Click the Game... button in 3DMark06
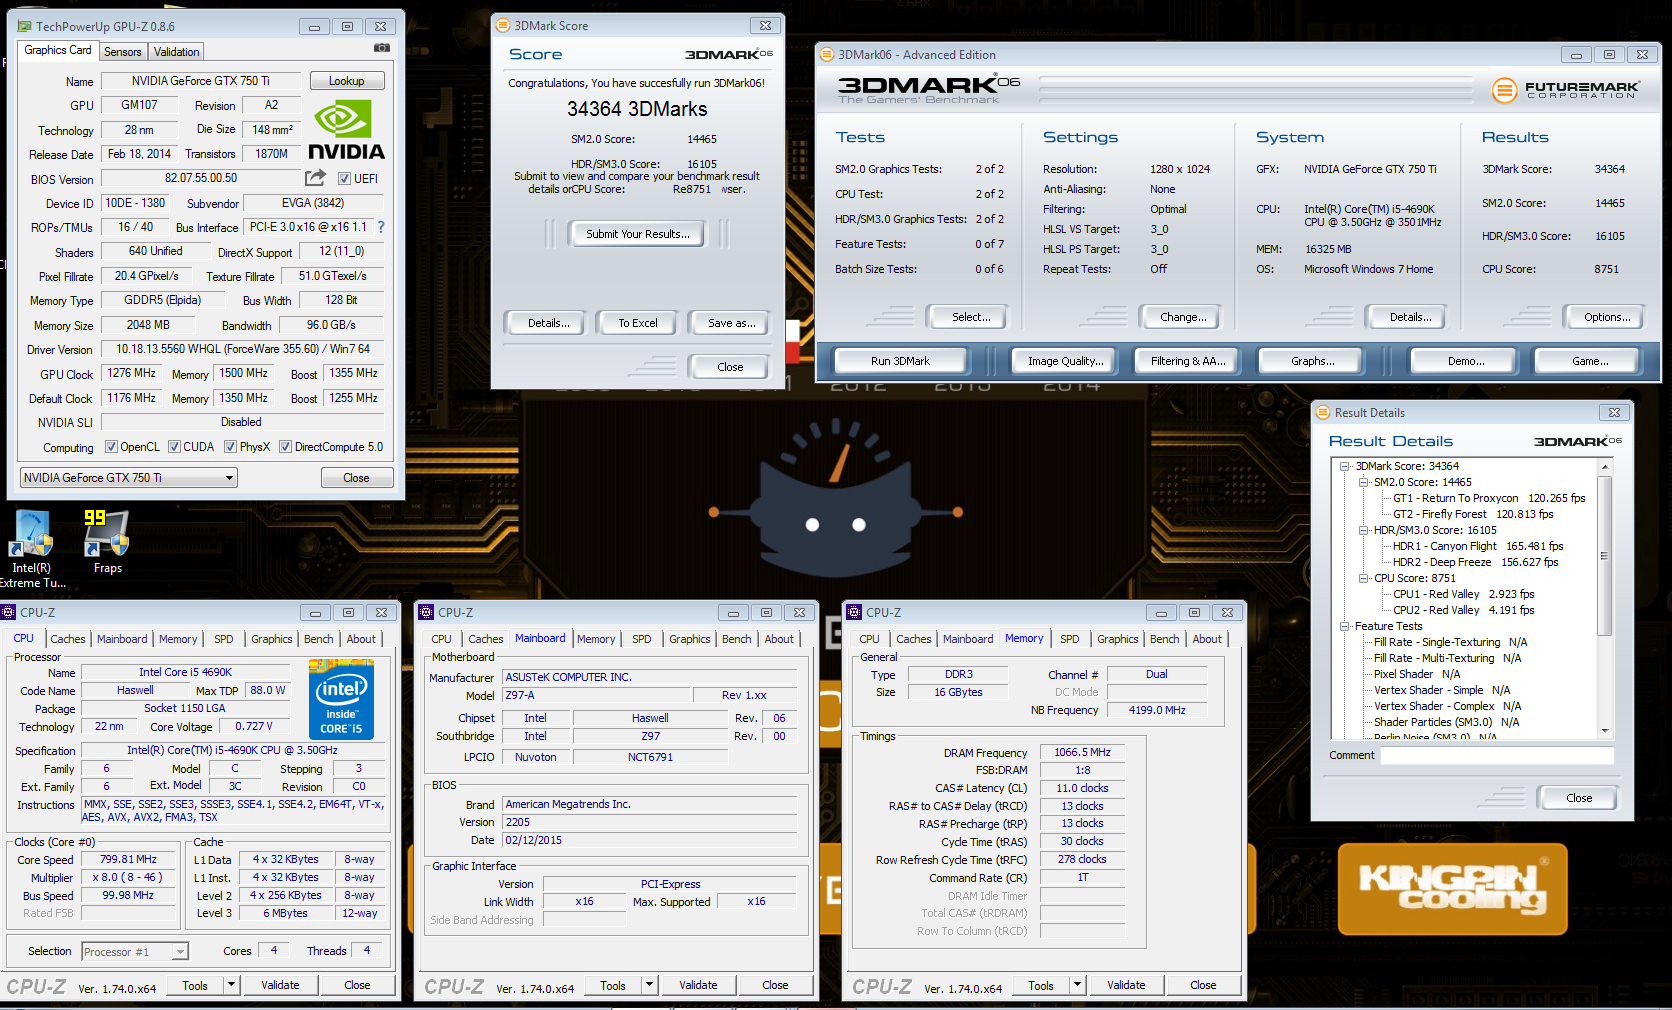The height and width of the screenshot is (1010, 1672). 1589,361
